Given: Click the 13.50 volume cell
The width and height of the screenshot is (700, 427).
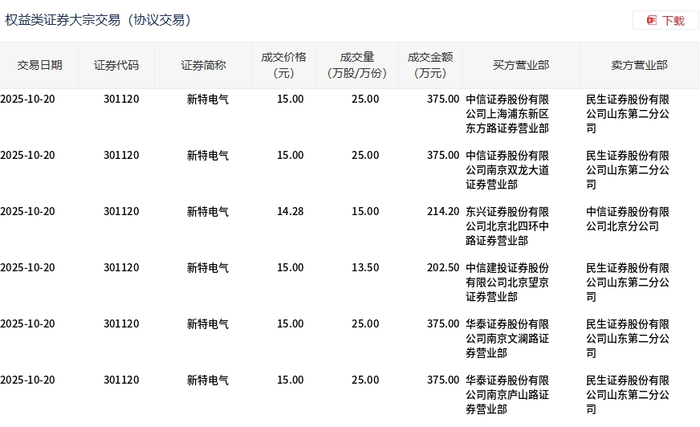Looking at the screenshot, I should tap(365, 268).
